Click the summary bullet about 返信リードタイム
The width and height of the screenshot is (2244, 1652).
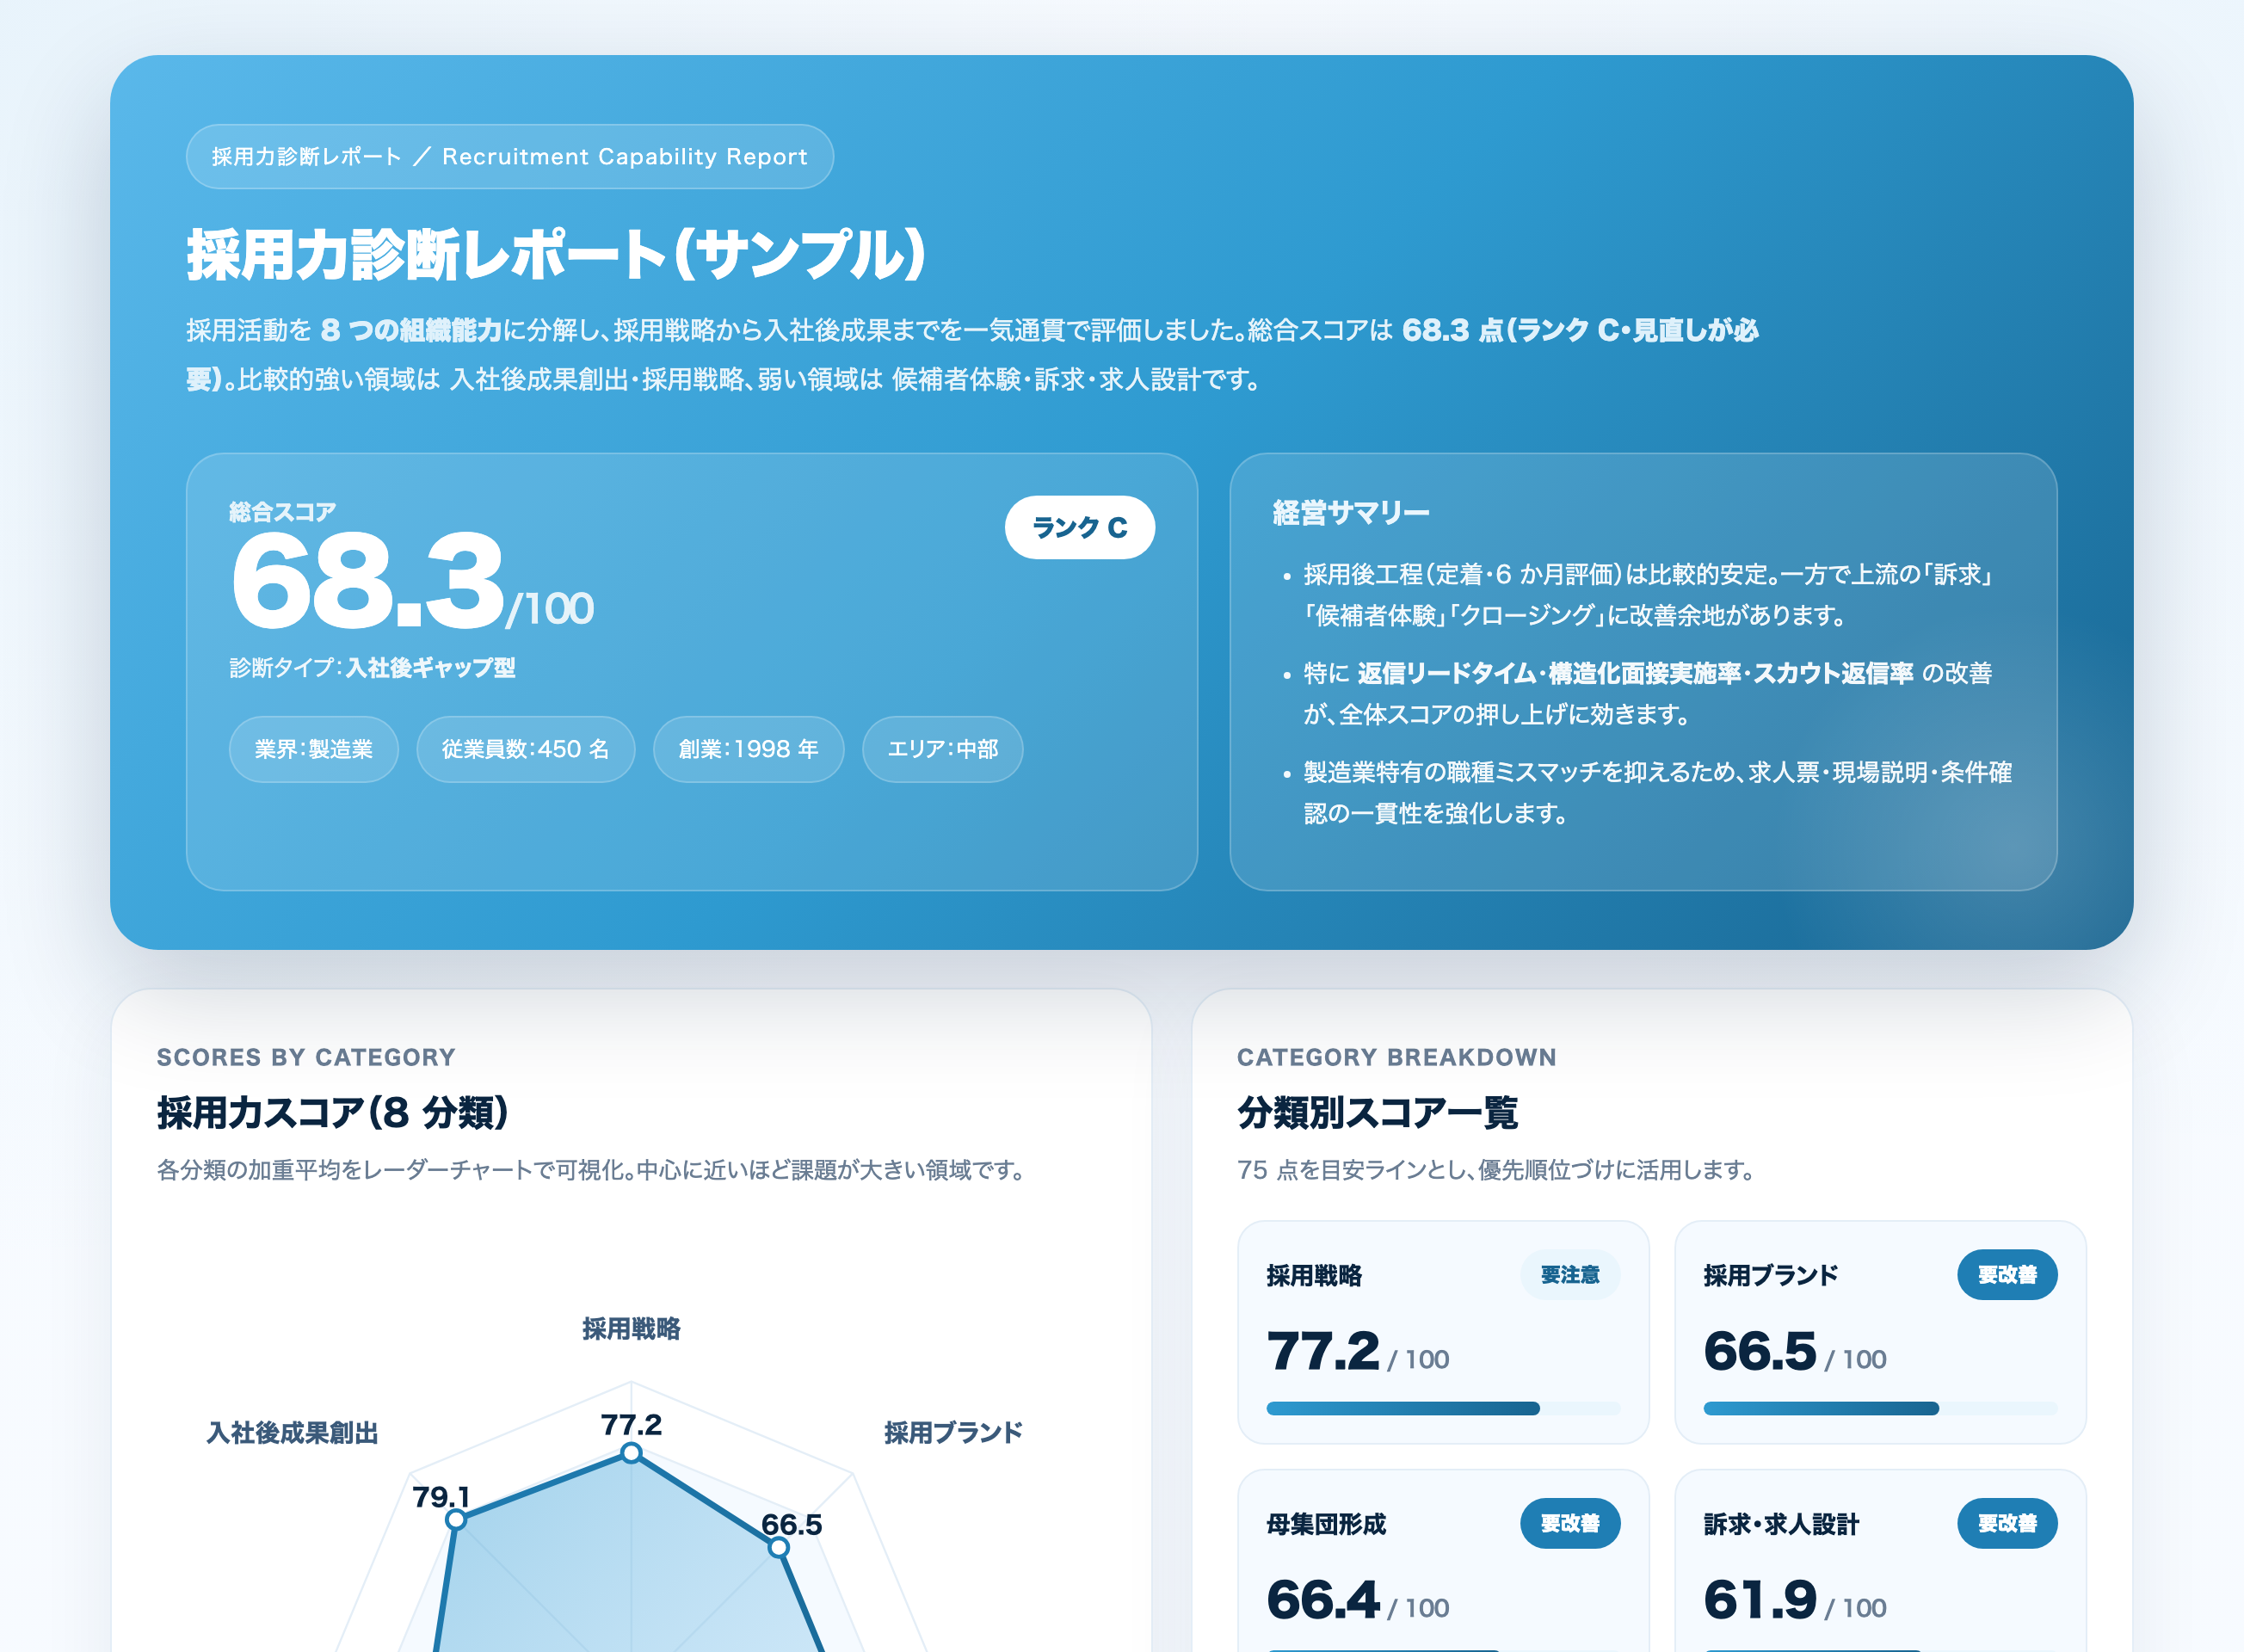click(1648, 693)
